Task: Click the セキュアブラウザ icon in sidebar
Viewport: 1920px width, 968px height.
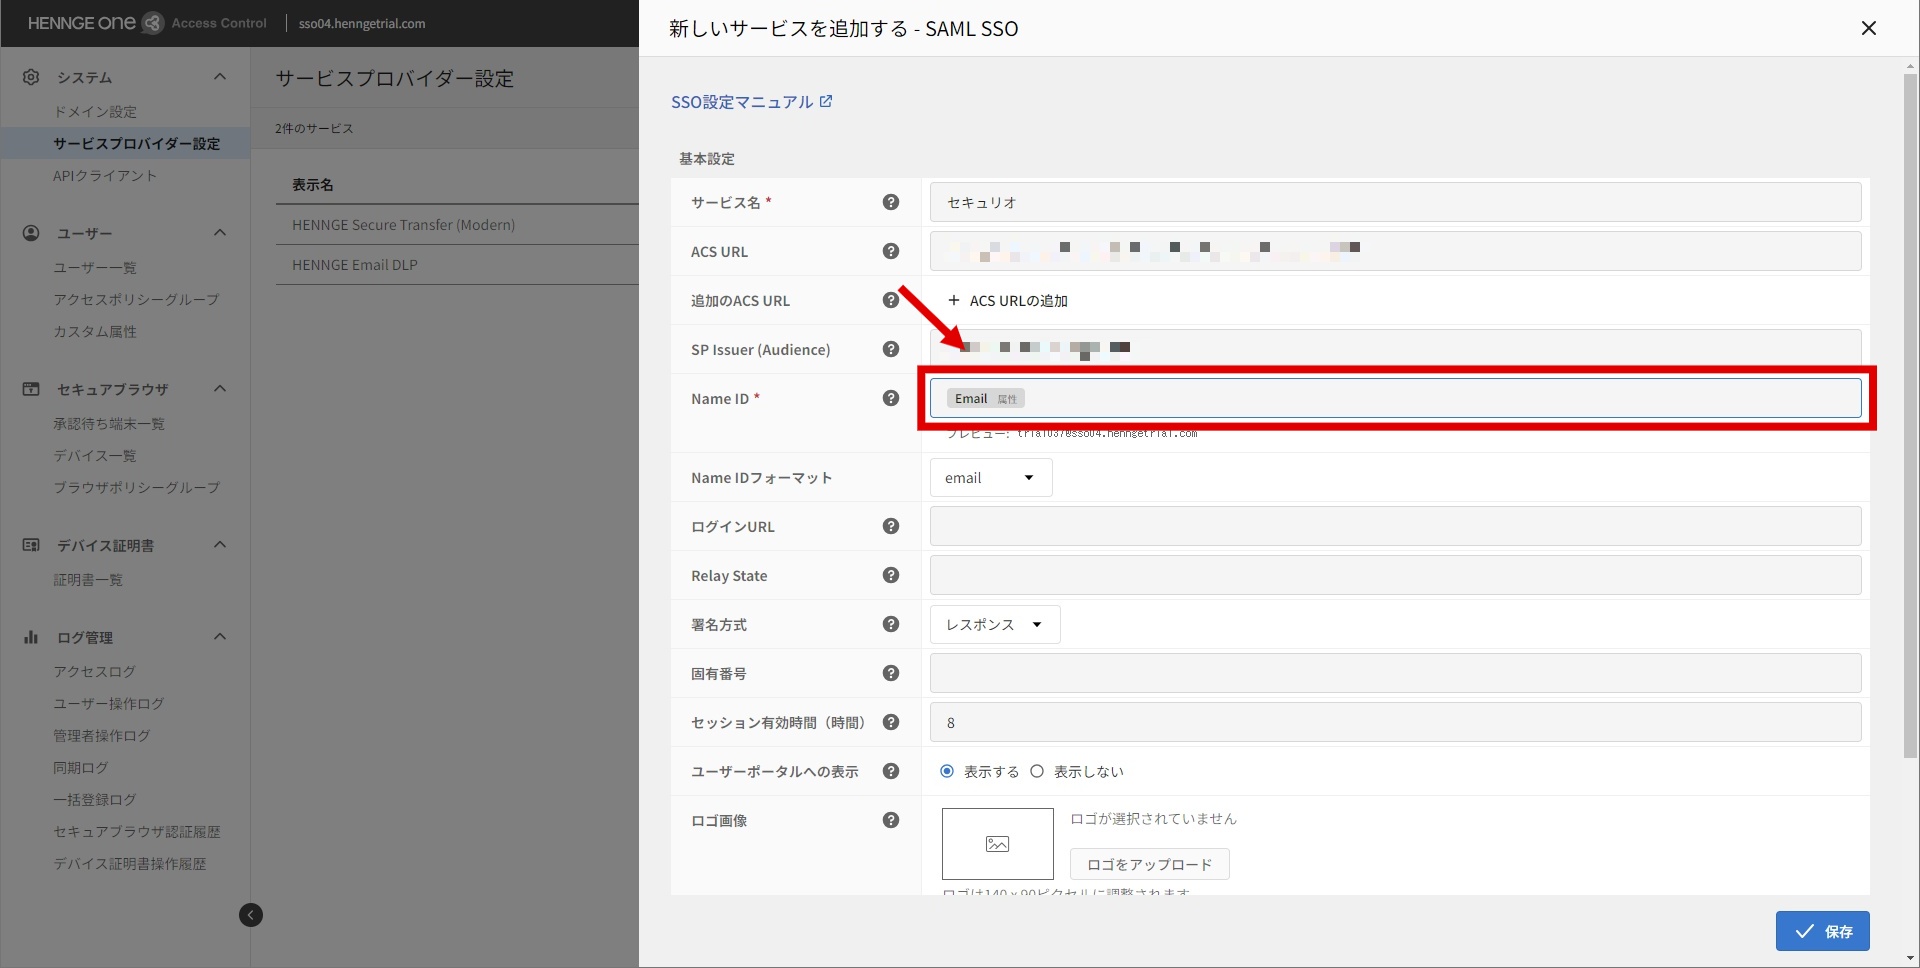Action: click(x=31, y=389)
